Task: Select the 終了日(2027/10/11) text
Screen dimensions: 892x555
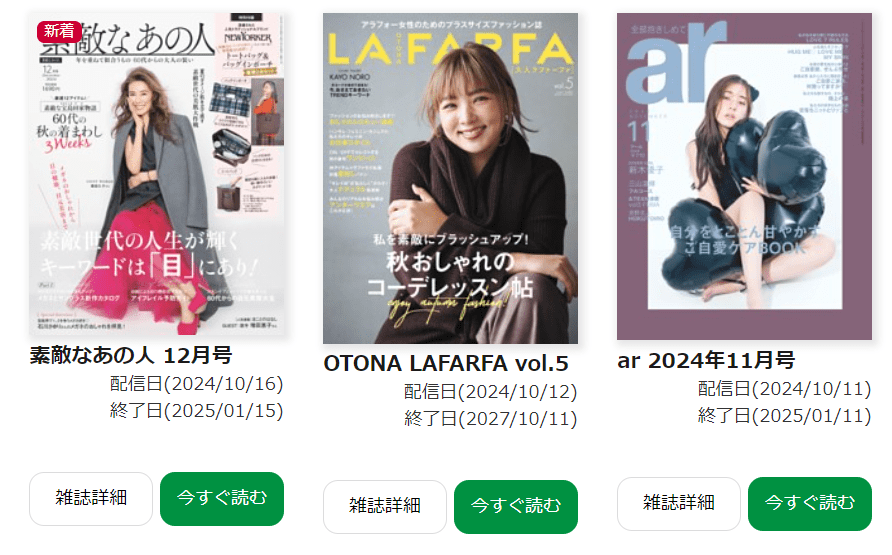Action: point(490,419)
